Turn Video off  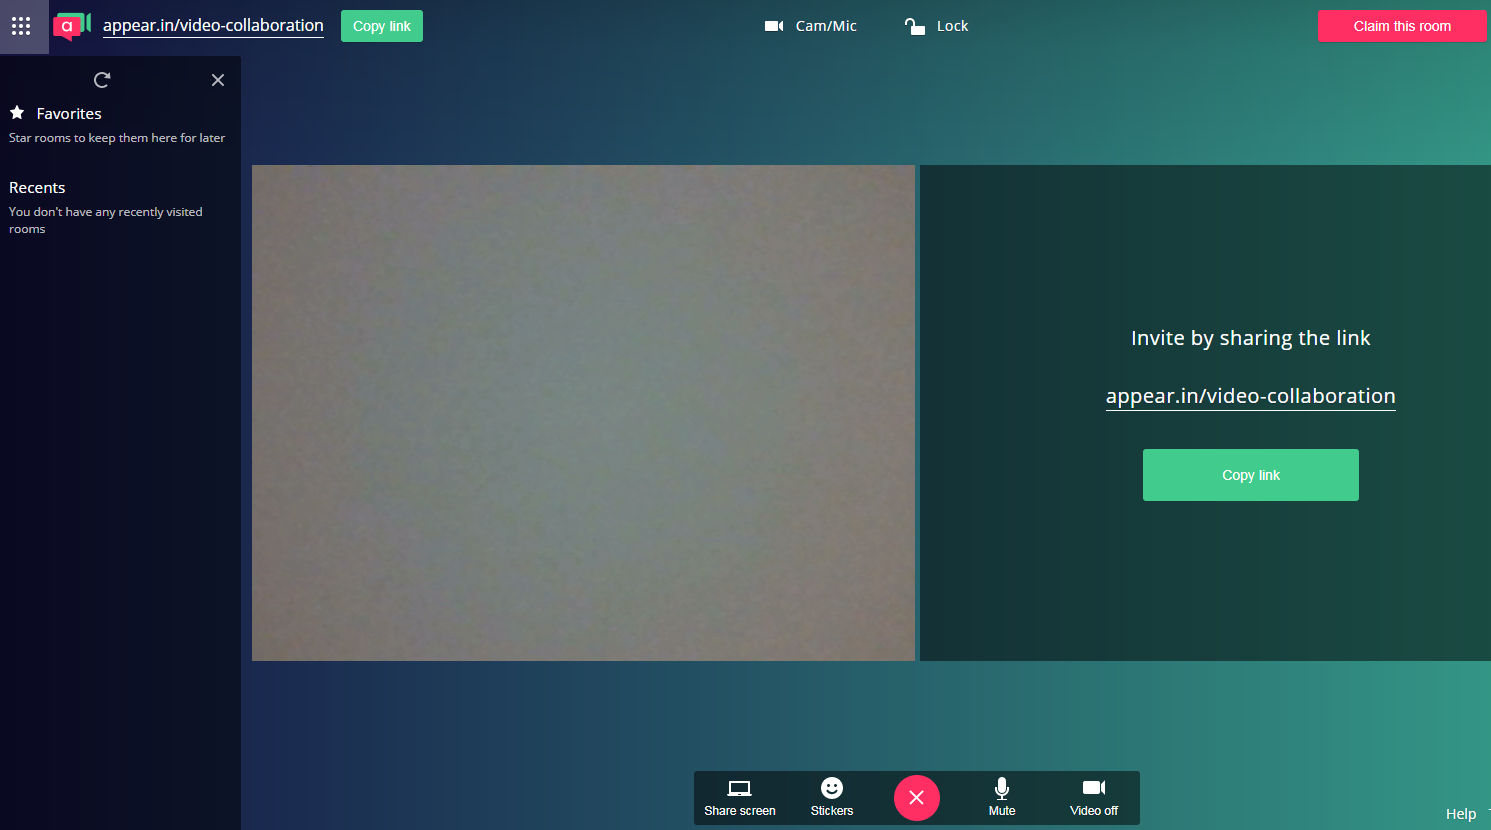1094,798
